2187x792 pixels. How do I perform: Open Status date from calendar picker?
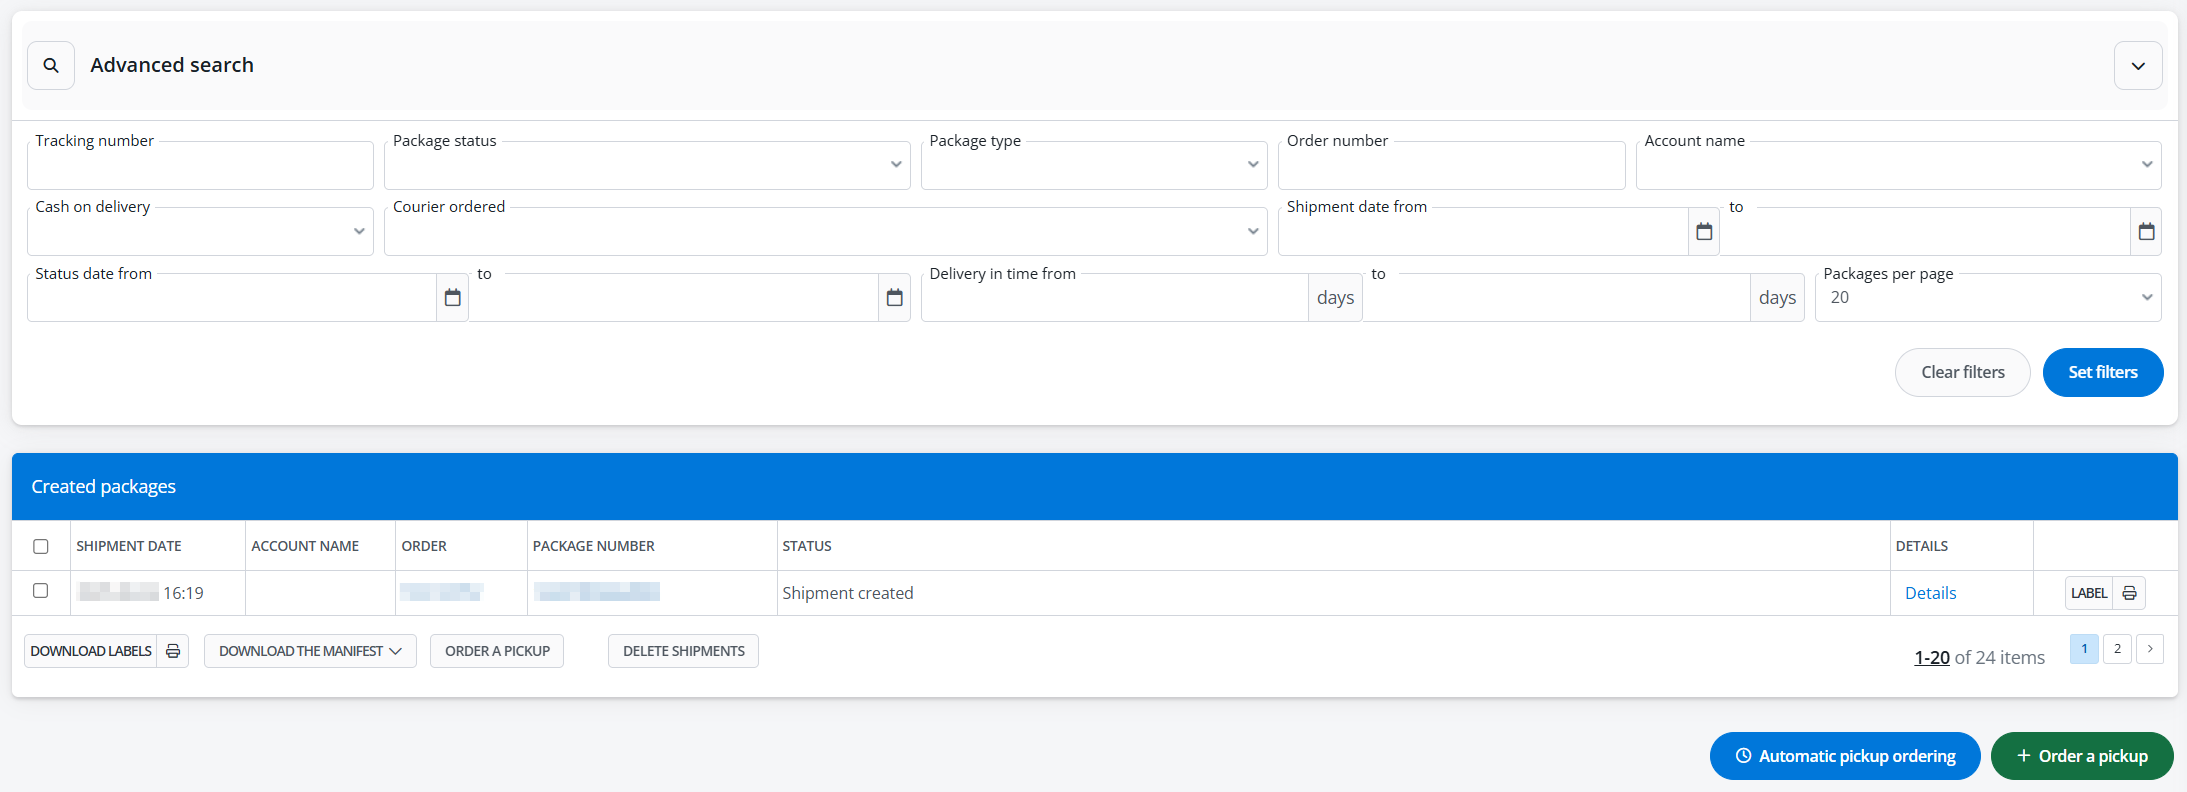point(452,298)
